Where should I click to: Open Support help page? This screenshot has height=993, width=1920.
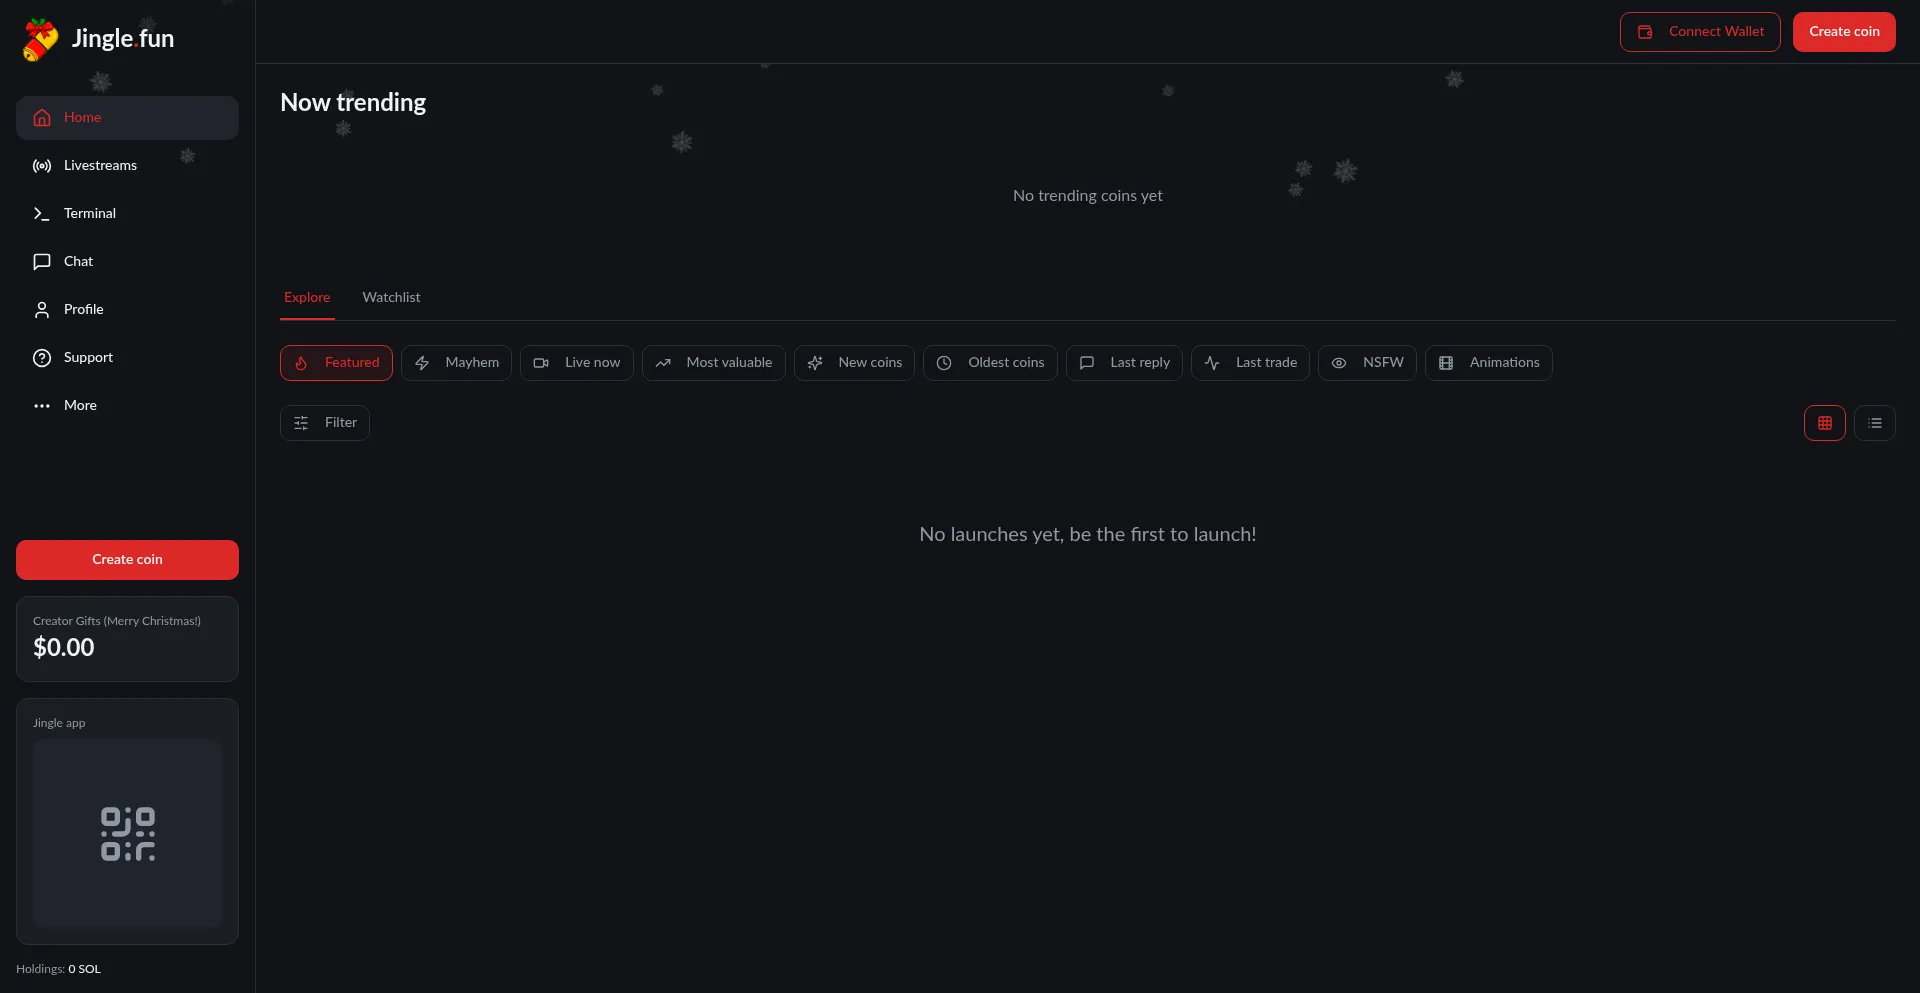(88, 358)
